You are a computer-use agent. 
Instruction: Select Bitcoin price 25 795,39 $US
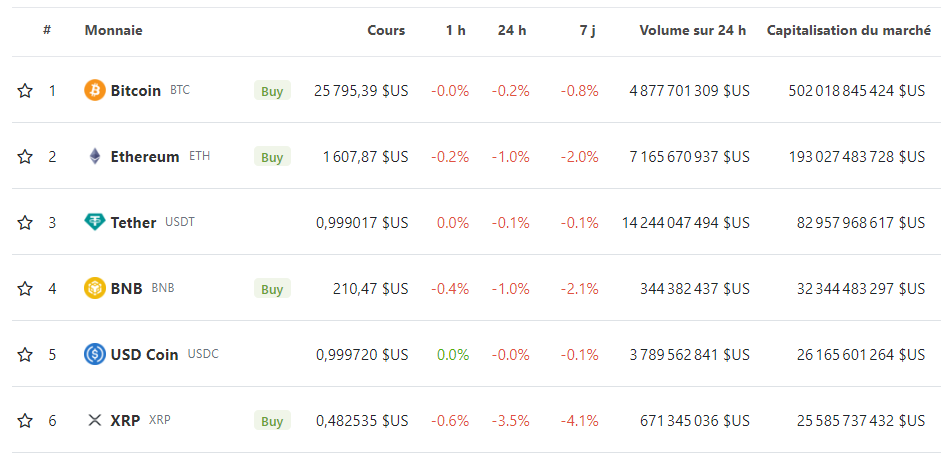(361, 91)
